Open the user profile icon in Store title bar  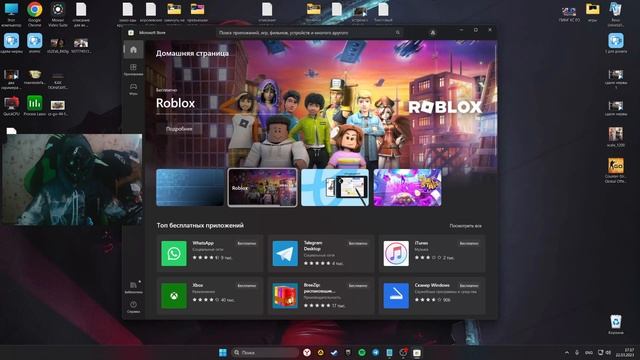[x=433, y=33]
